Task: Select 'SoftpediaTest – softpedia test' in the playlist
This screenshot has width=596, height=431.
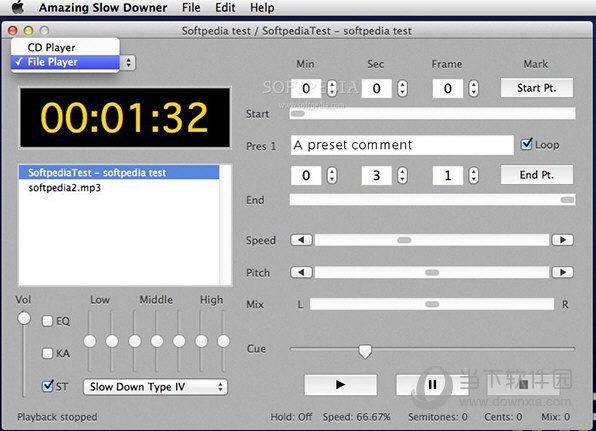Action: pos(119,173)
